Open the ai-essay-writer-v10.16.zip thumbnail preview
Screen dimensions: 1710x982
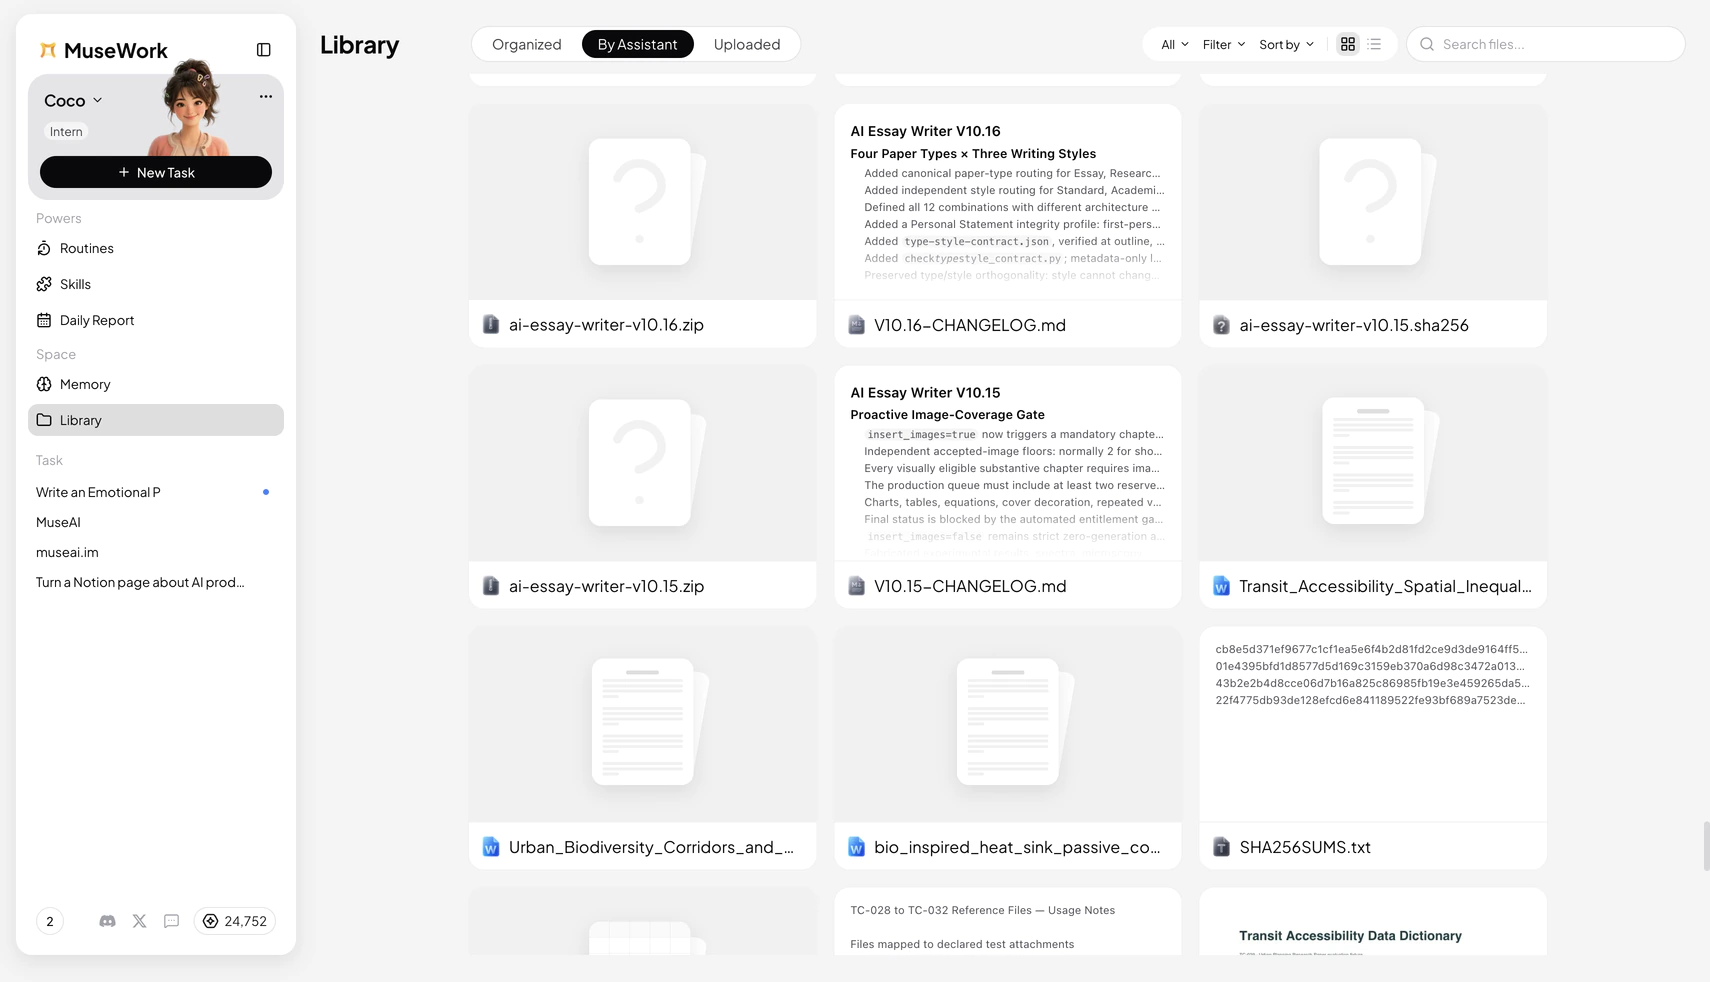click(x=643, y=202)
